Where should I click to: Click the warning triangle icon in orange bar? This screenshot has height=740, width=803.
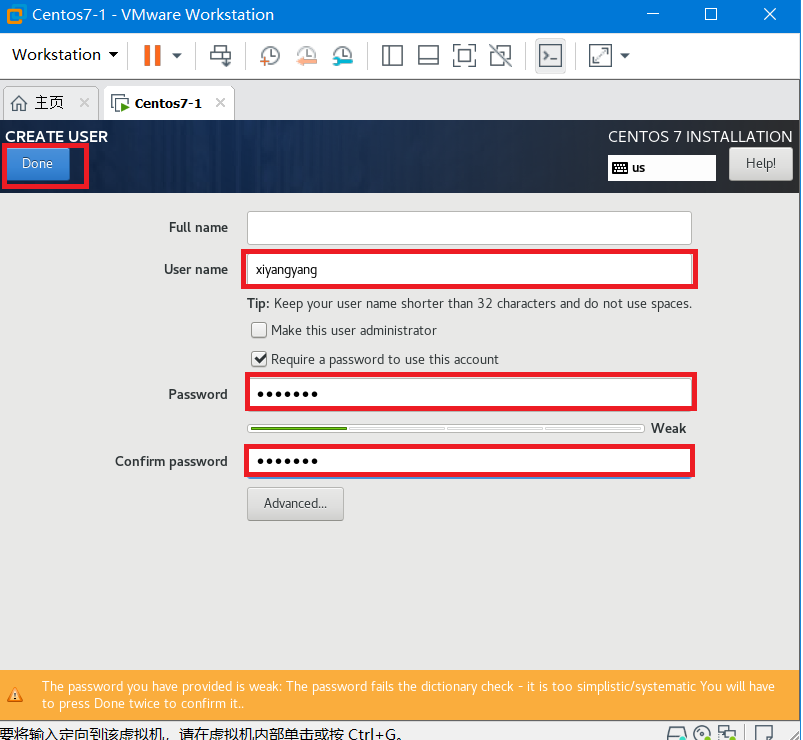[x=15, y=695]
